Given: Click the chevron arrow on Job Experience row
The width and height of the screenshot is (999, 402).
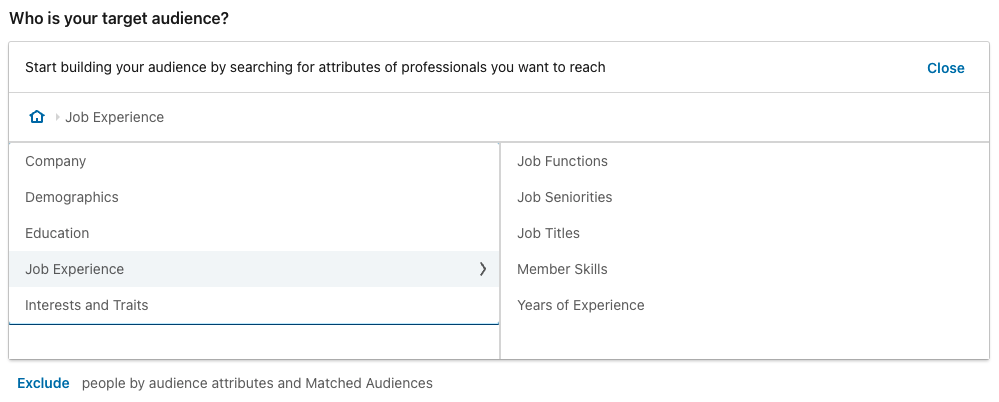Looking at the screenshot, I should (483, 269).
